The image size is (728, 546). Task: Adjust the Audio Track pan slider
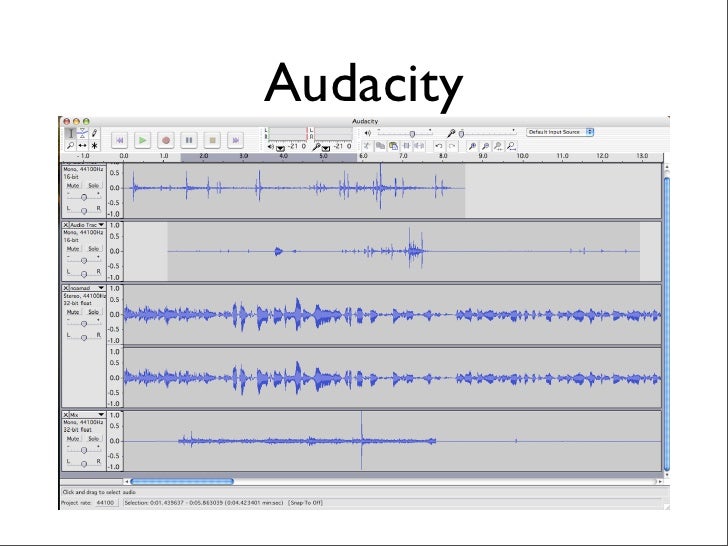click(x=84, y=273)
